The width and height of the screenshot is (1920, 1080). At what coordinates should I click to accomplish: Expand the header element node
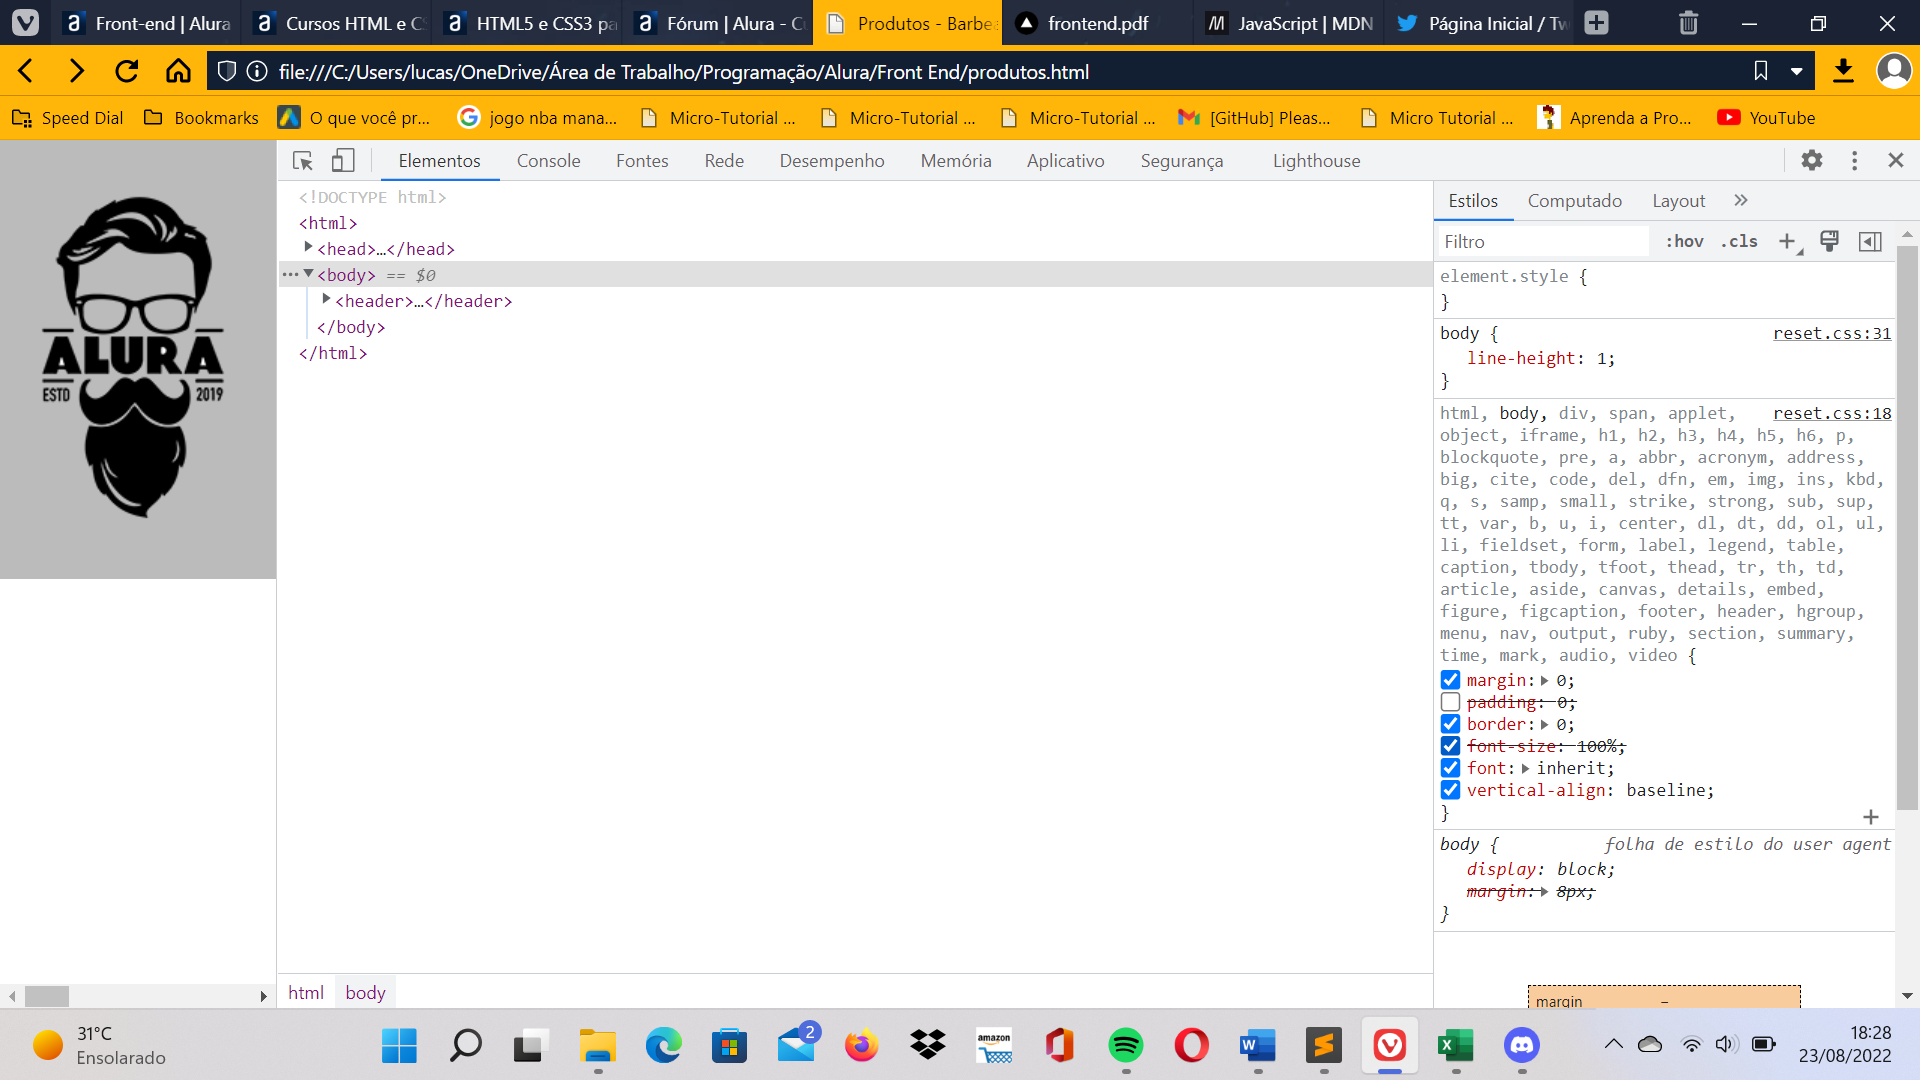coord(326,299)
